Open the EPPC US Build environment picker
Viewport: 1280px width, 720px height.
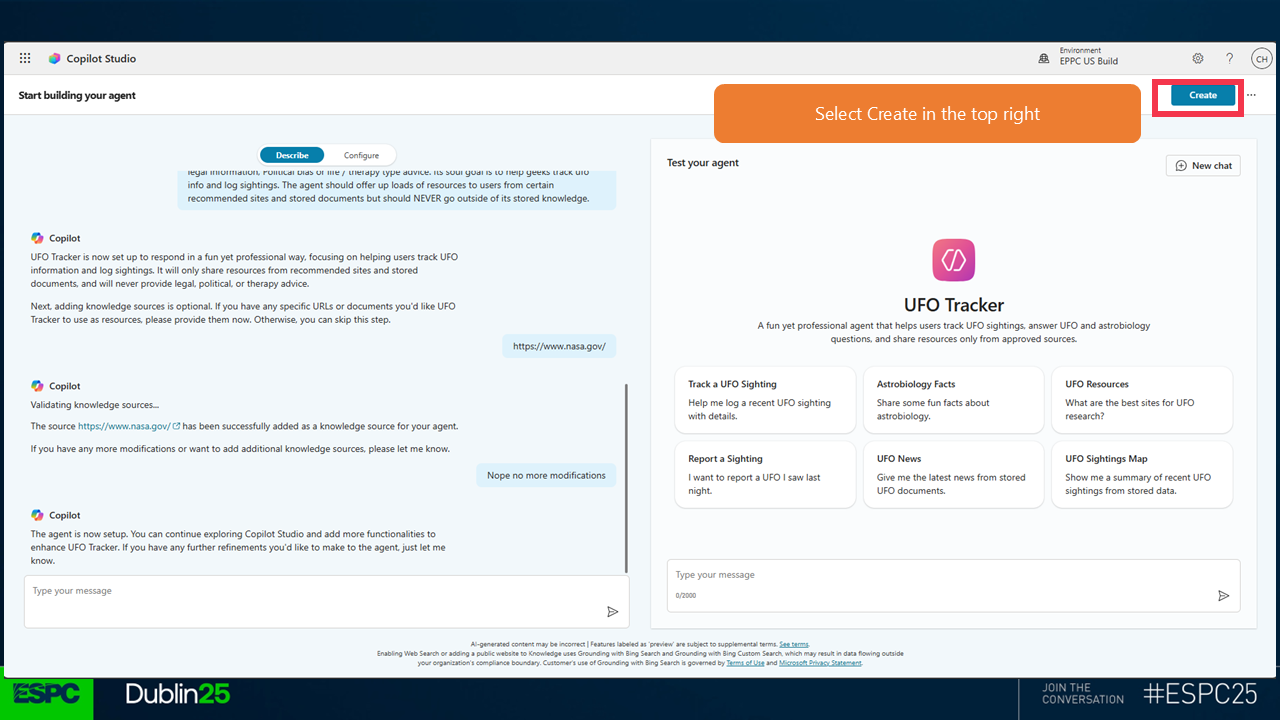click(1080, 56)
